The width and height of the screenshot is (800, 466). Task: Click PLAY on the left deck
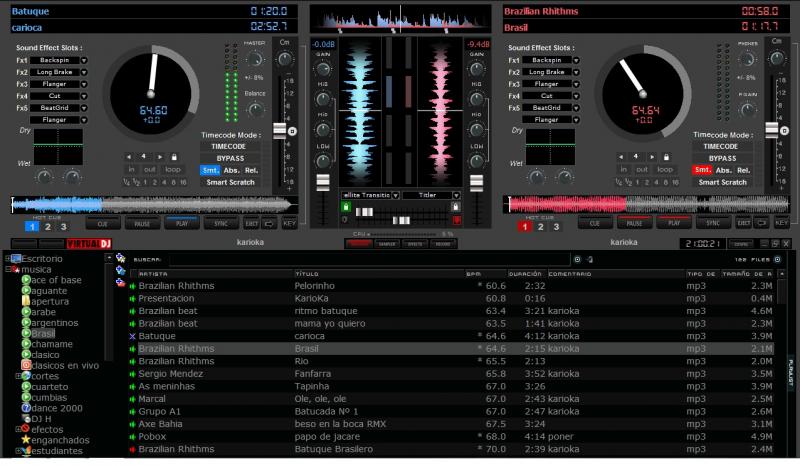pos(182,223)
